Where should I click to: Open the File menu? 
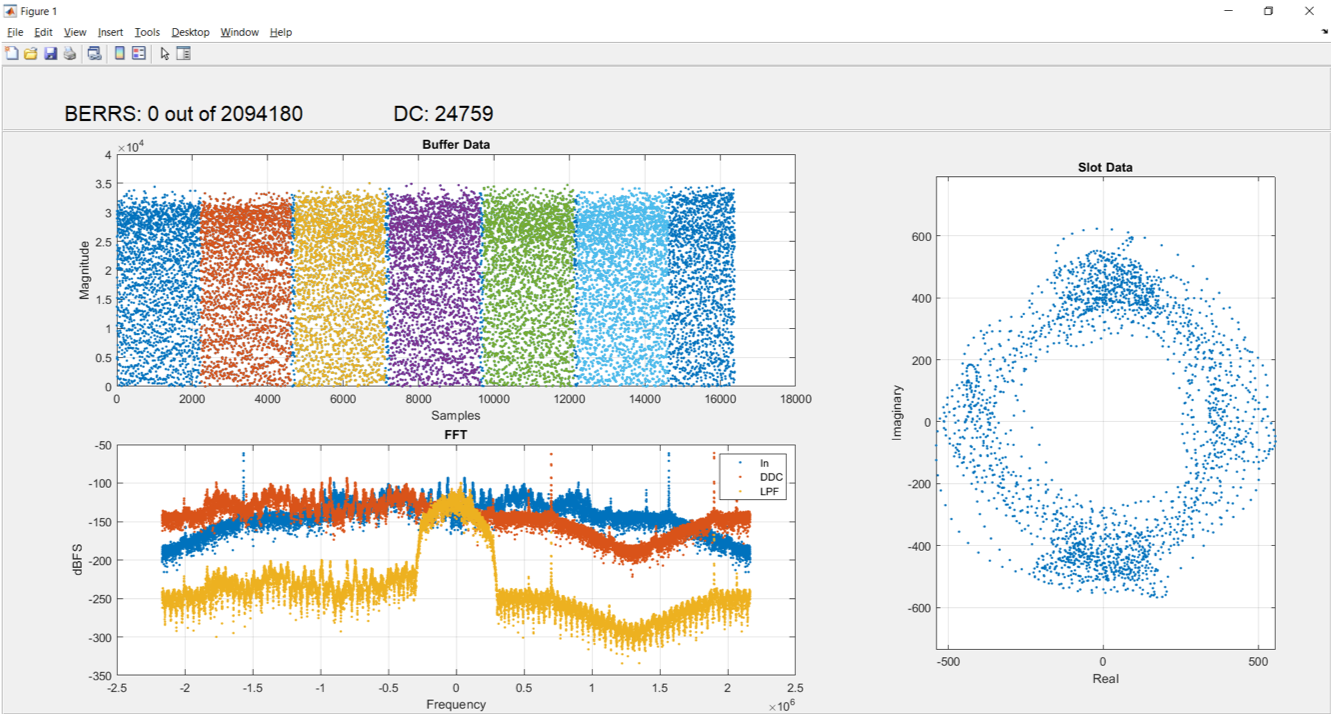(x=15, y=32)
